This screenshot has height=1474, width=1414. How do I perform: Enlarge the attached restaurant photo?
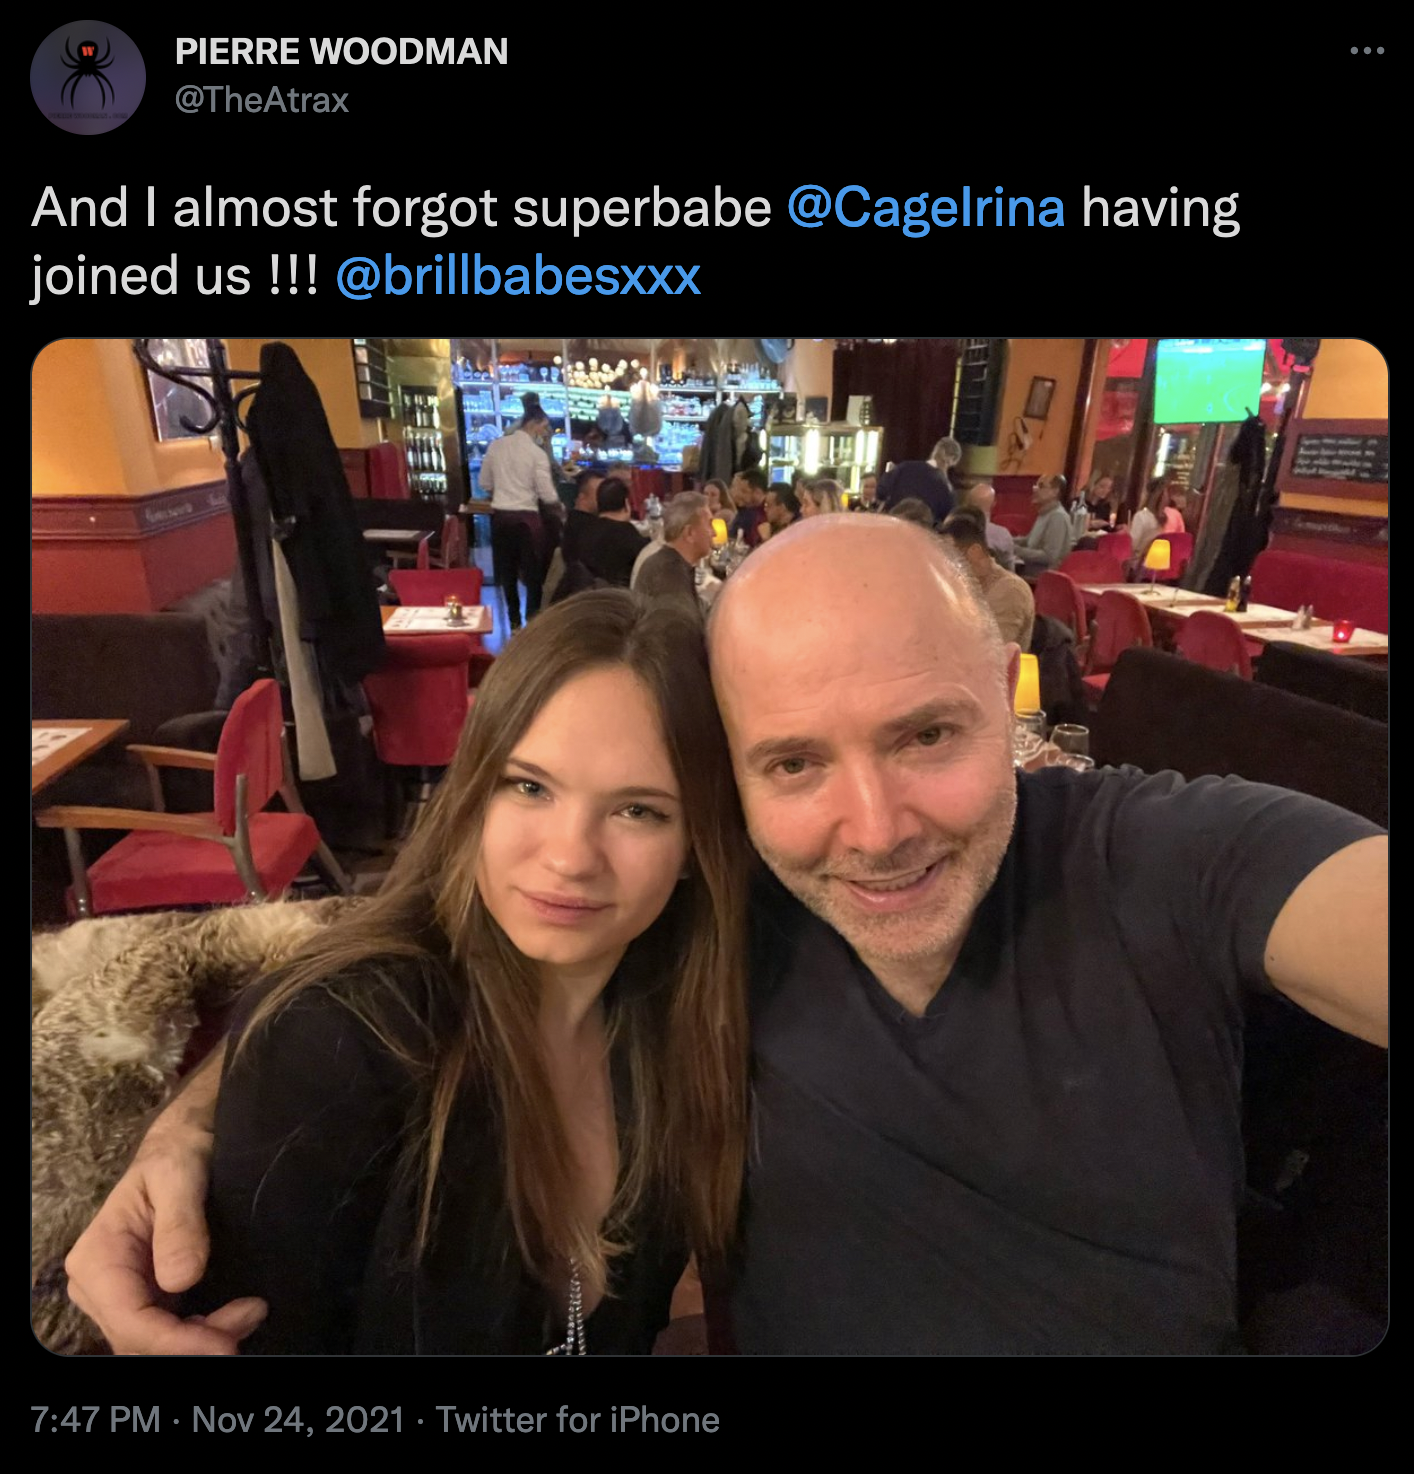click(x=709, y=846)
